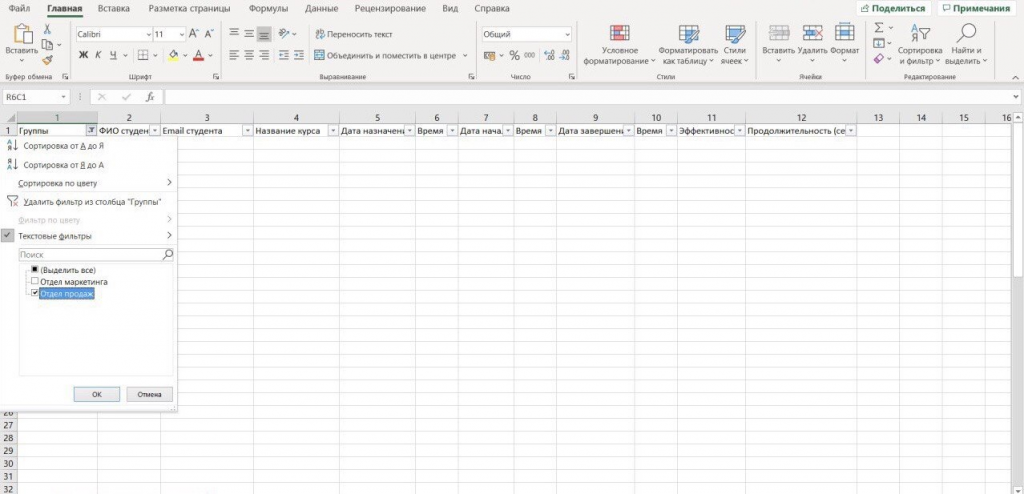Select the Format Painter brush icon
The width and height of the screenshot is (1024, 494).
[47, 59]
